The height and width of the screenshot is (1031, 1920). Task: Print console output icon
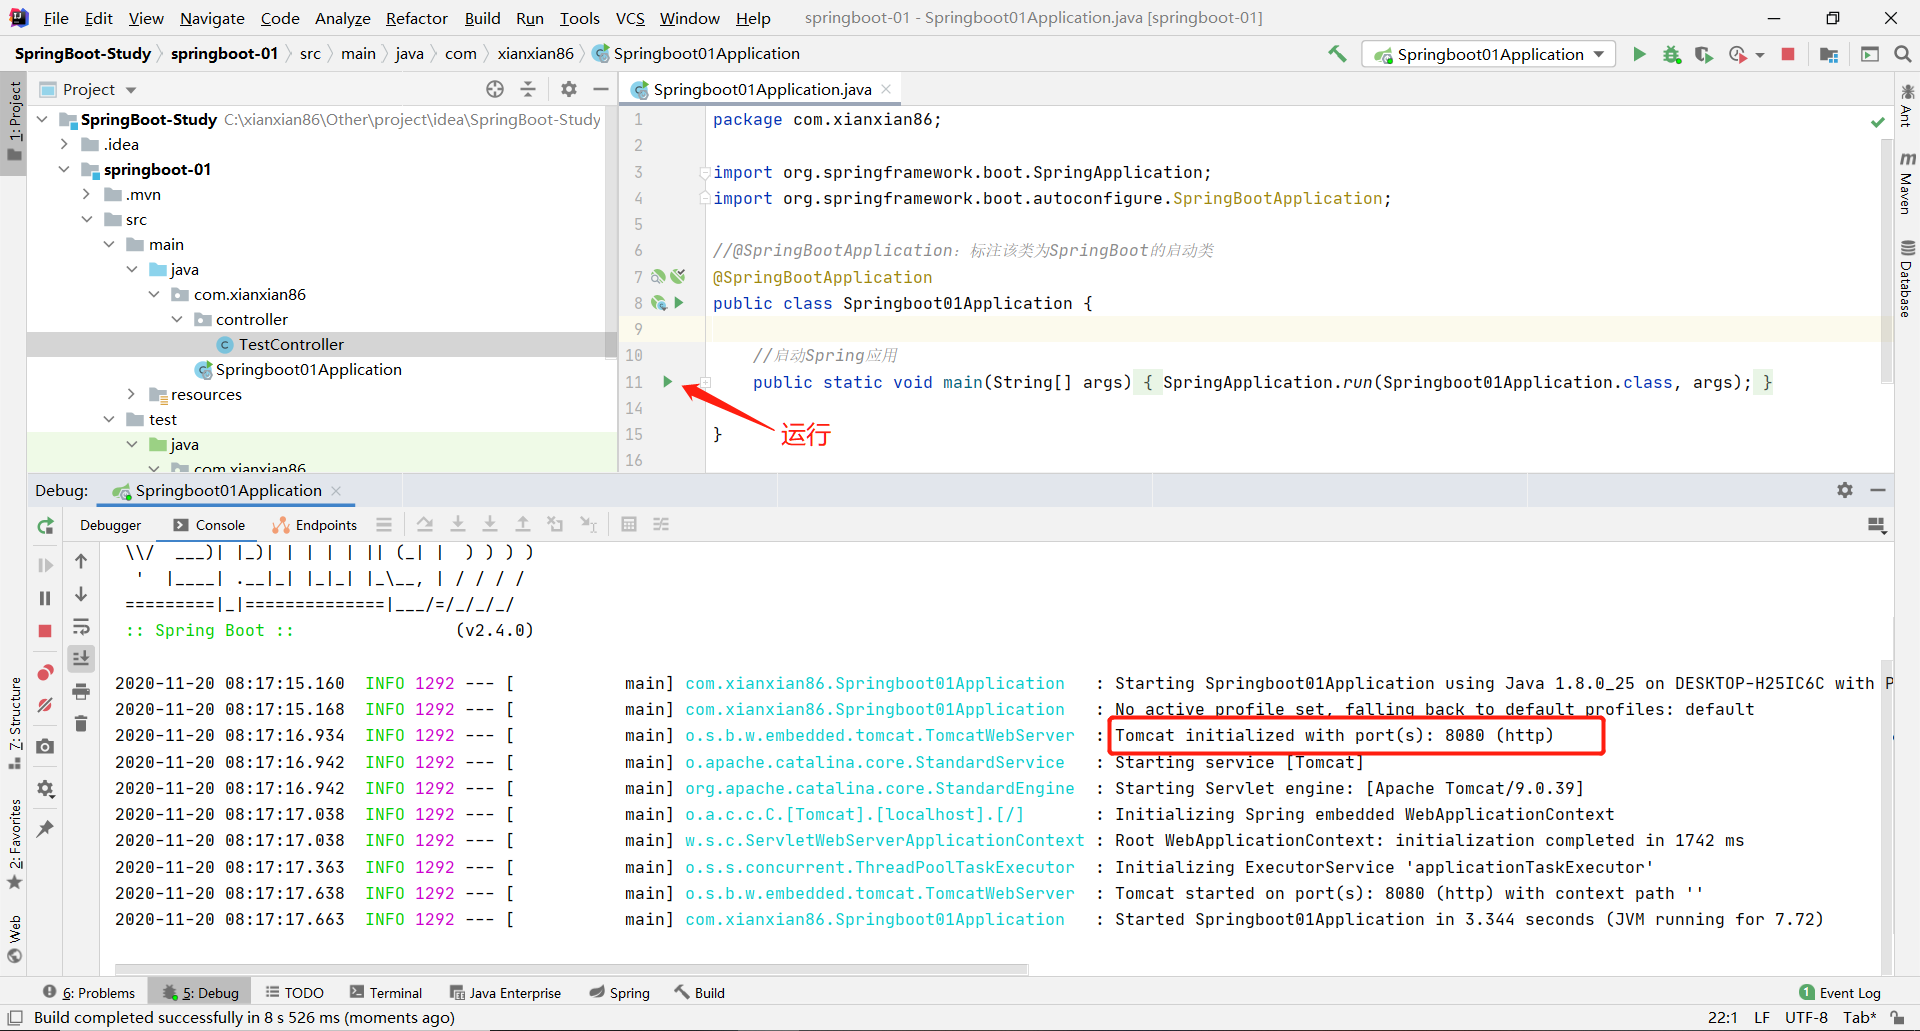81,691
